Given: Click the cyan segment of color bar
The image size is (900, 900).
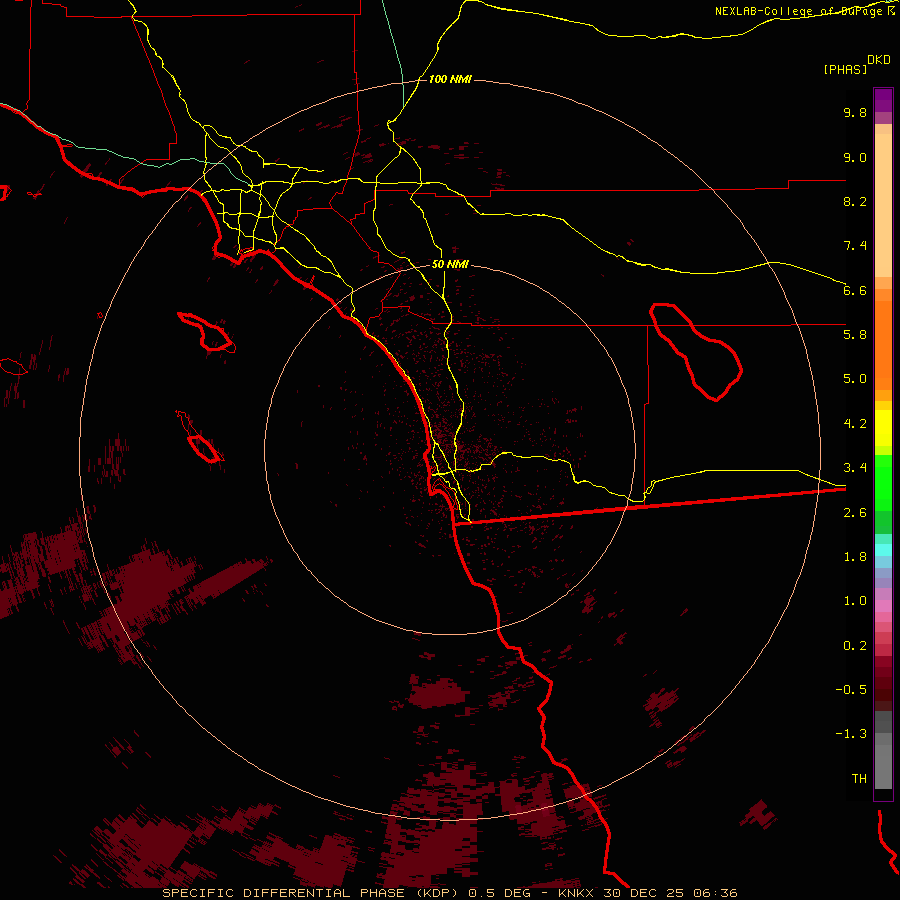Looking at the screenshot, I should pyautogui.click(x=883, y=550).
